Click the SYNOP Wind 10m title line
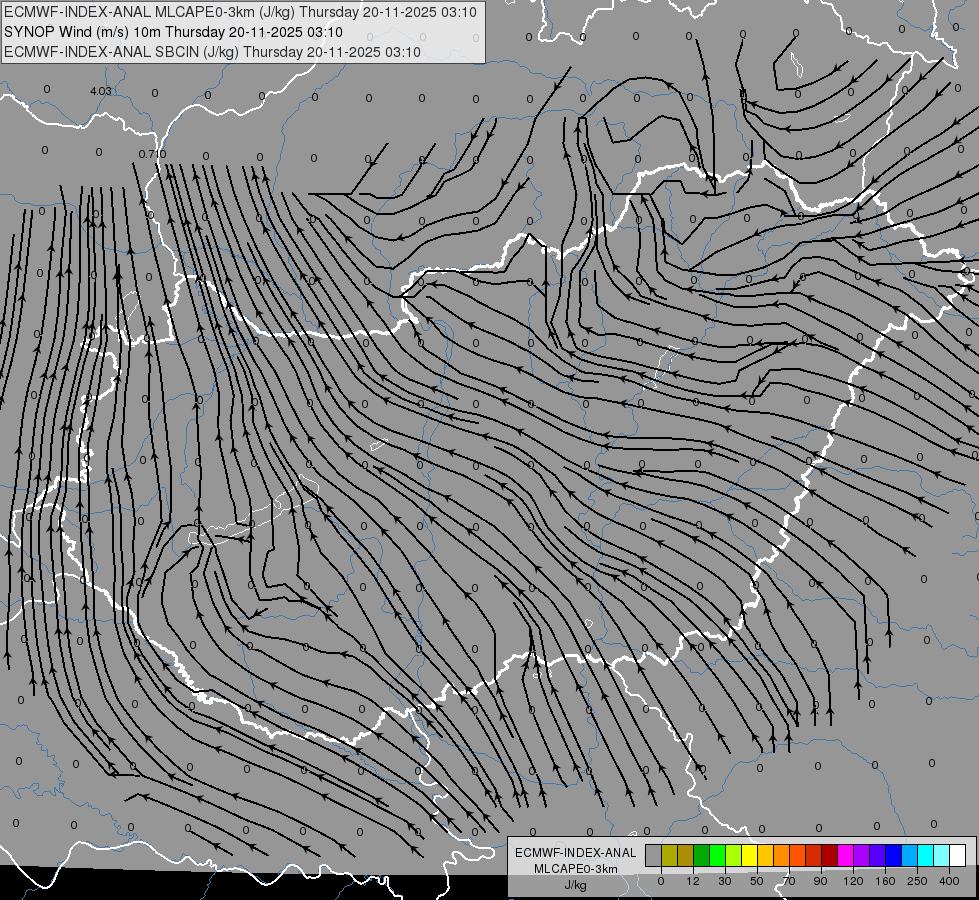The height and width of the screenshot is (900, 979). pos(173,32)
